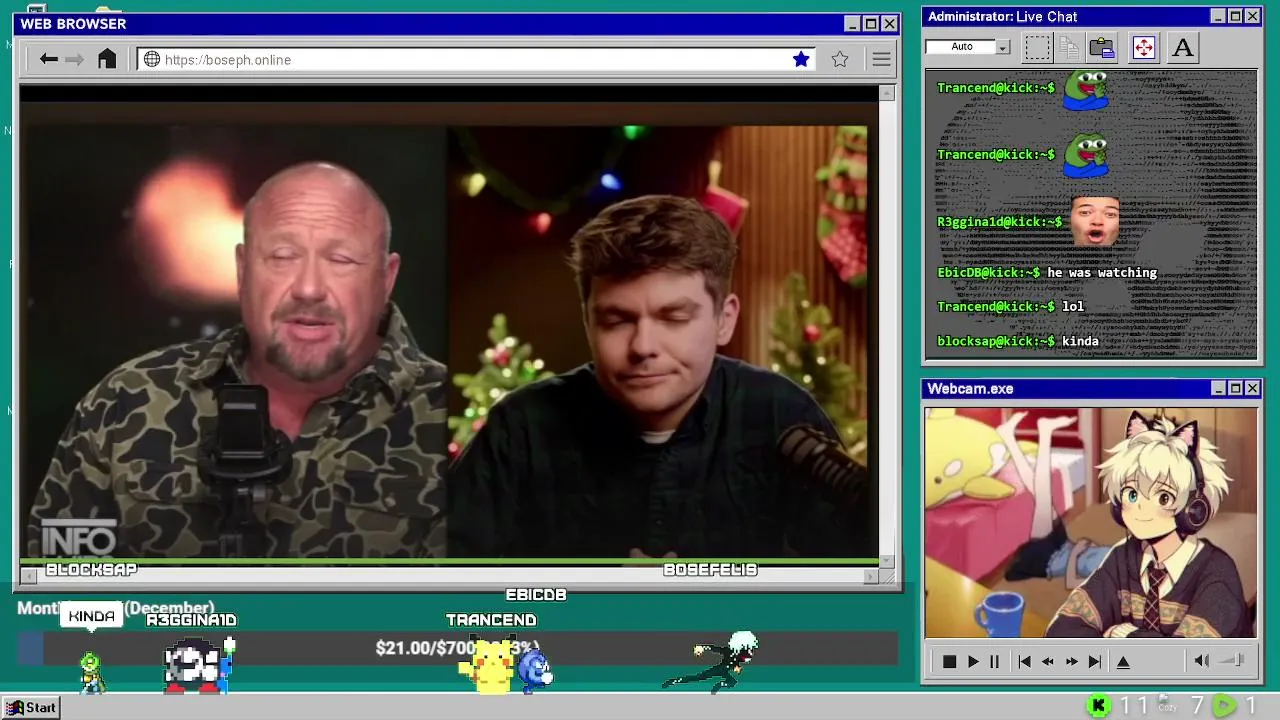Open the browser home page
1280x720 pixels.
pos(107,59)
